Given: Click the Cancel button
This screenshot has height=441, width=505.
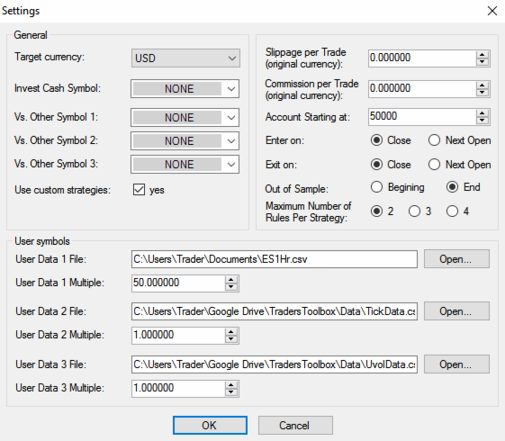Looking at the screenshot, I should [295, 425].
